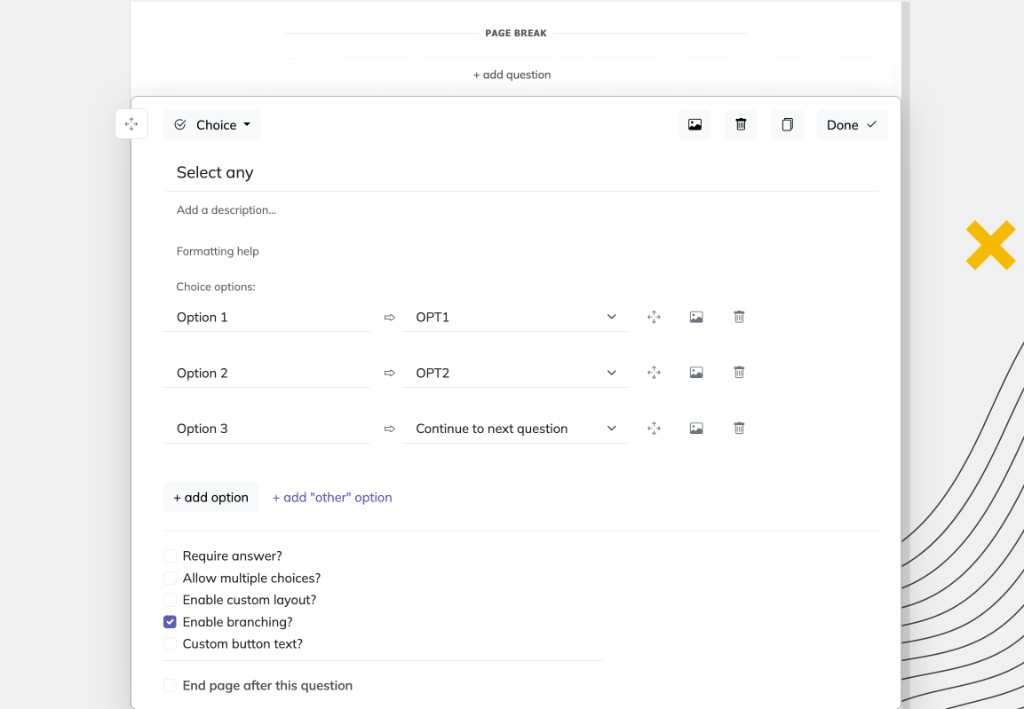
Task: Edit the Option 3 text field
Action: pyautogui.click(x=266, y=429)
